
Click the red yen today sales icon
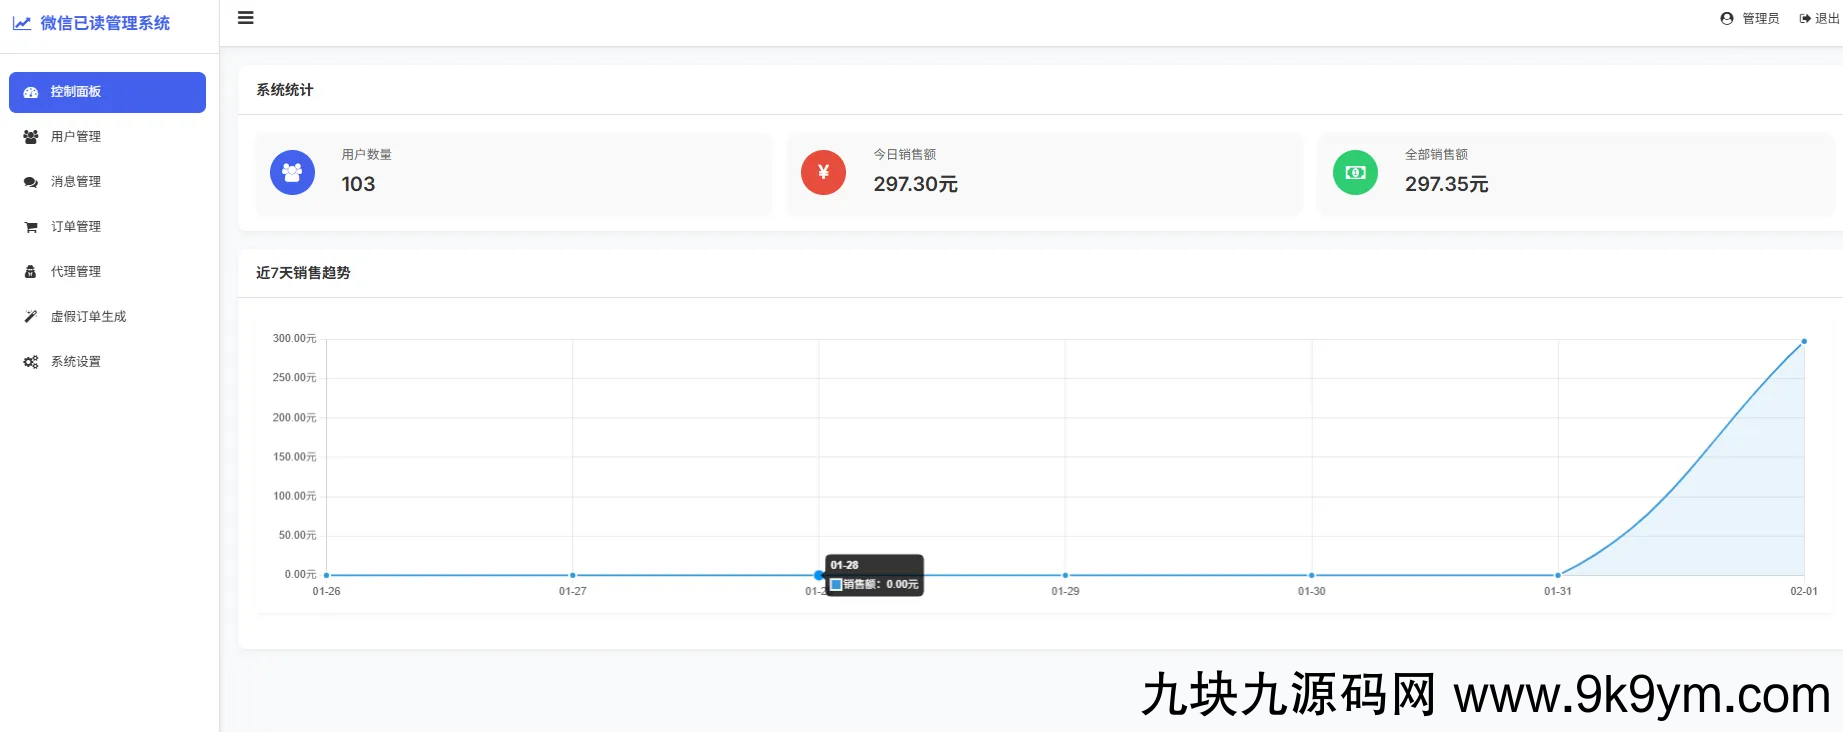pyautogui.click(x=823, y=173)
